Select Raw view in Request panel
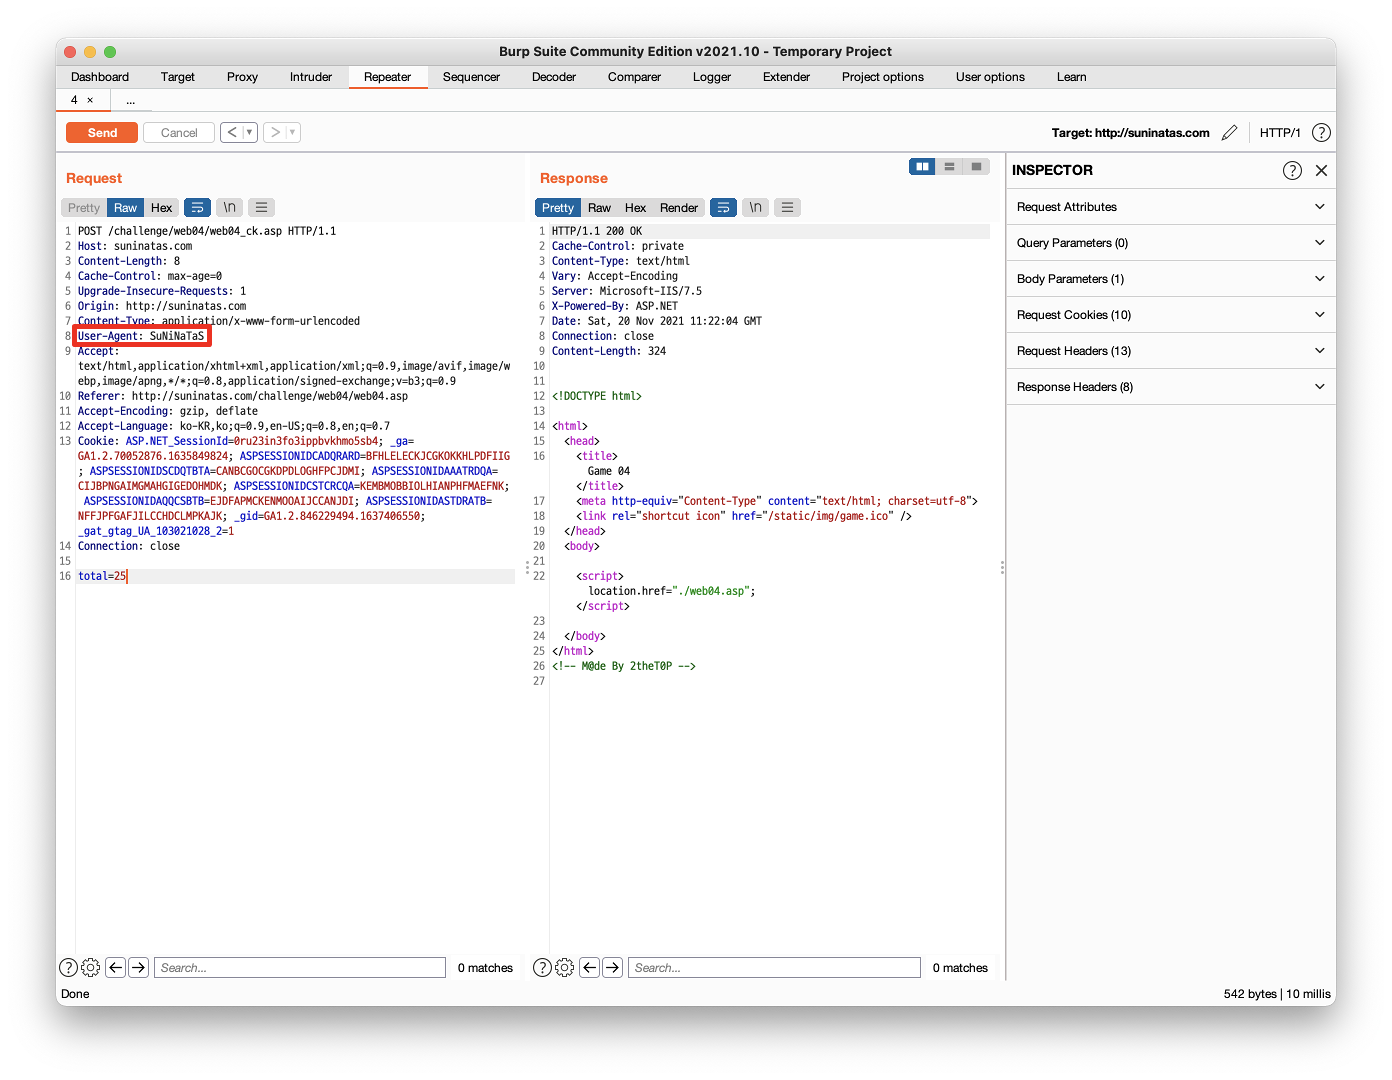 coord(125,208)
